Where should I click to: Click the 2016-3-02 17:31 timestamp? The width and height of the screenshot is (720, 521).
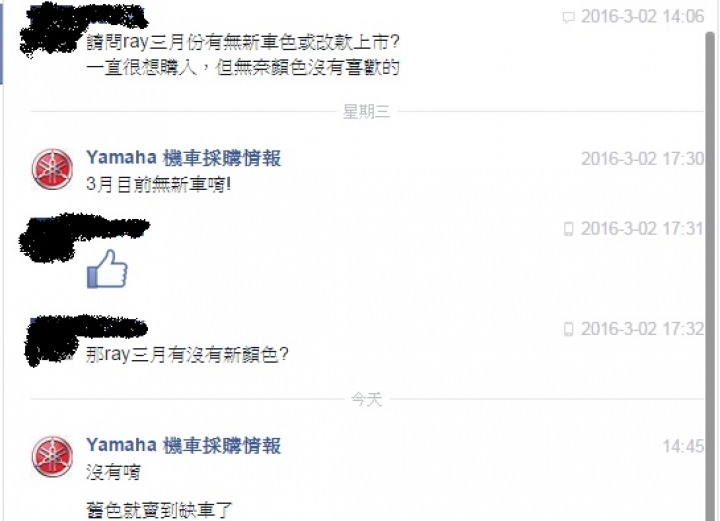pos(642,229)
